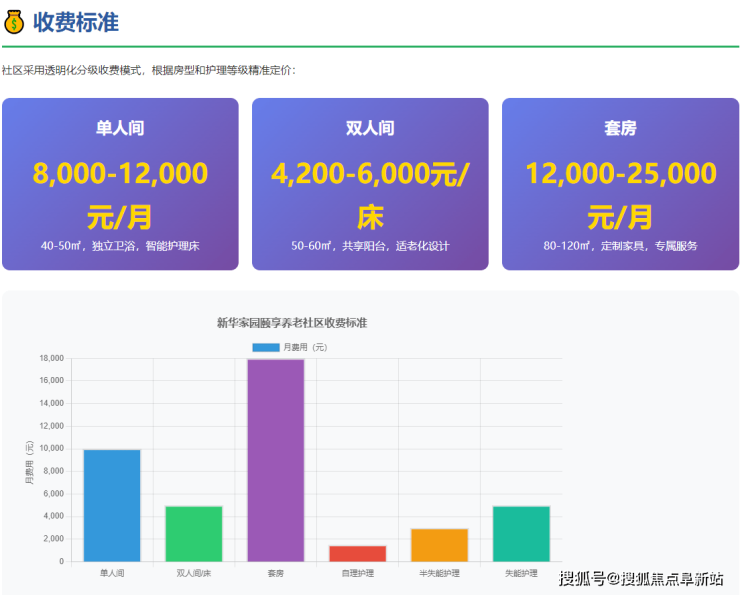Click the blue 单人间 bar in chart
Image resolution: width=740 pixels, height=595 pixels.
click(x=112, y=505)
